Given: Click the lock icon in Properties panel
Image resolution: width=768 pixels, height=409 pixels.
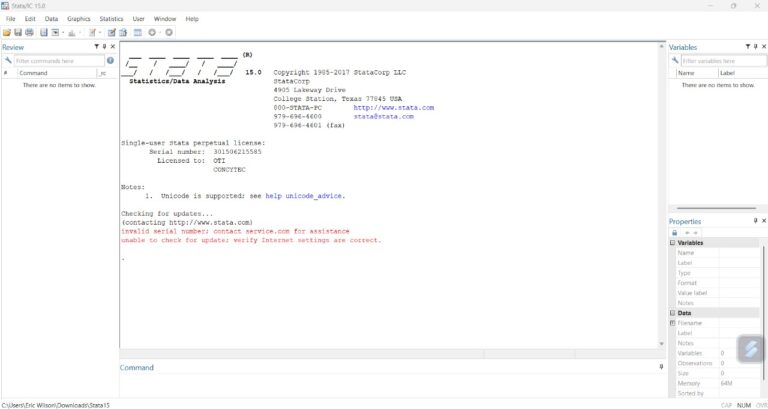Looking at the screenshot, I should [674, 232].
